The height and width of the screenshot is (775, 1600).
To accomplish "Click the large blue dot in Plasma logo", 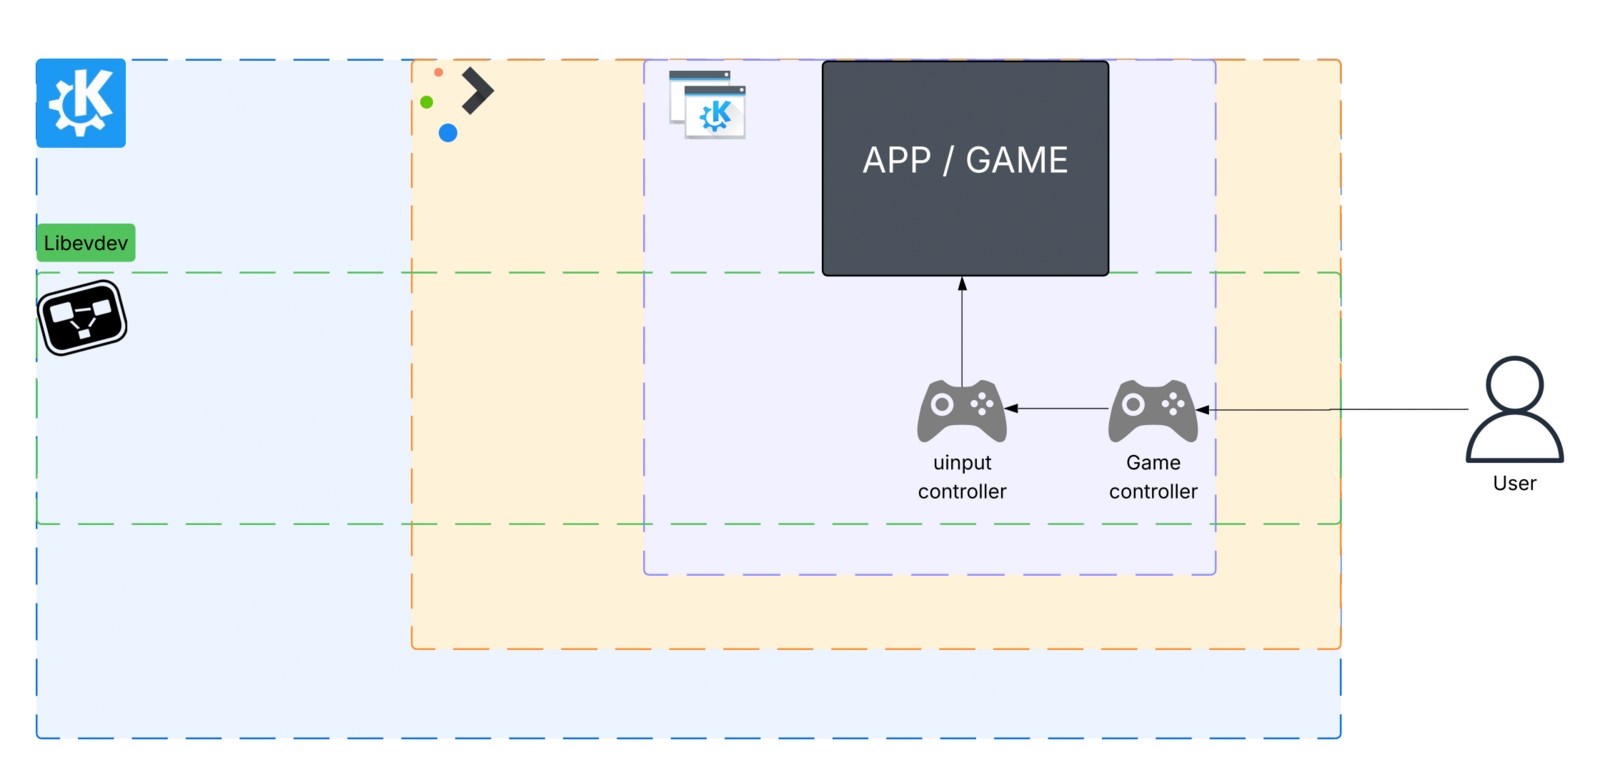I will pyautogui.click(x=448, y=133).
